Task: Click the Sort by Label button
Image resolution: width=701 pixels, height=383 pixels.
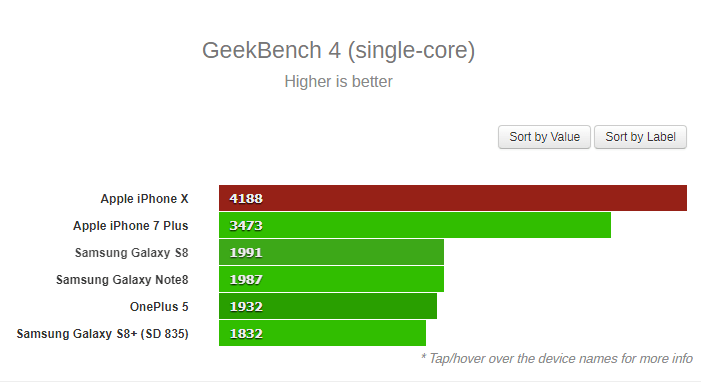Action: 640,137
